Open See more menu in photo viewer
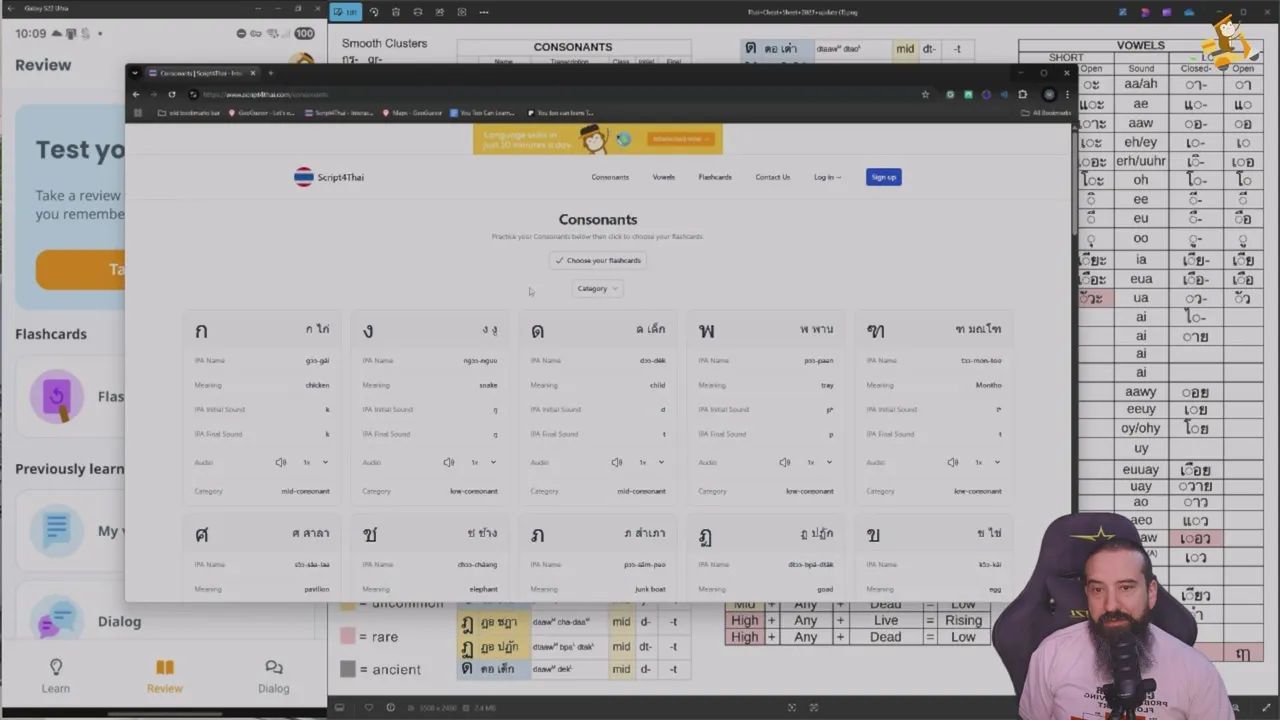1280x720 pixels. (484, 12)
